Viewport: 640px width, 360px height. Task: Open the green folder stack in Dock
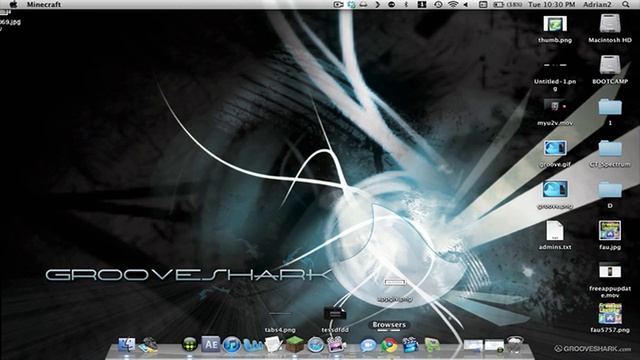coord(432,345)
